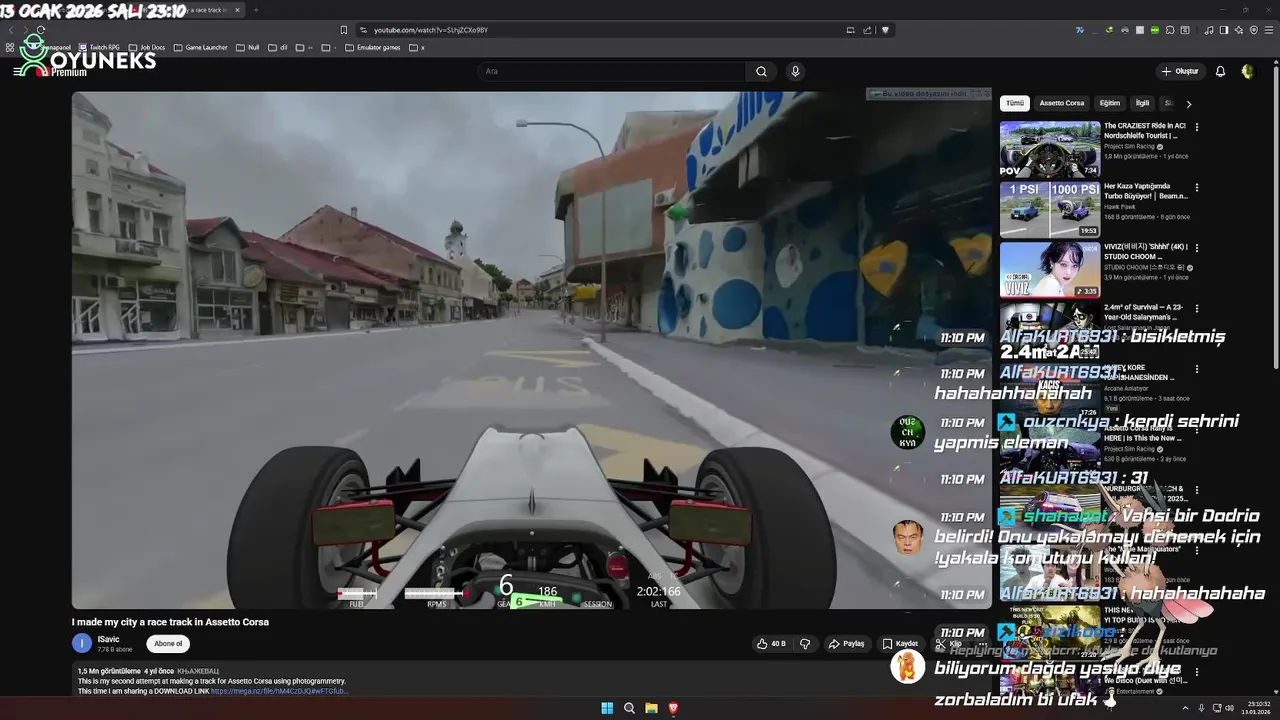Click the YouTube search magnifier button
The width and height of the screenshot is (1280, 720).
(x=761, y=71)
